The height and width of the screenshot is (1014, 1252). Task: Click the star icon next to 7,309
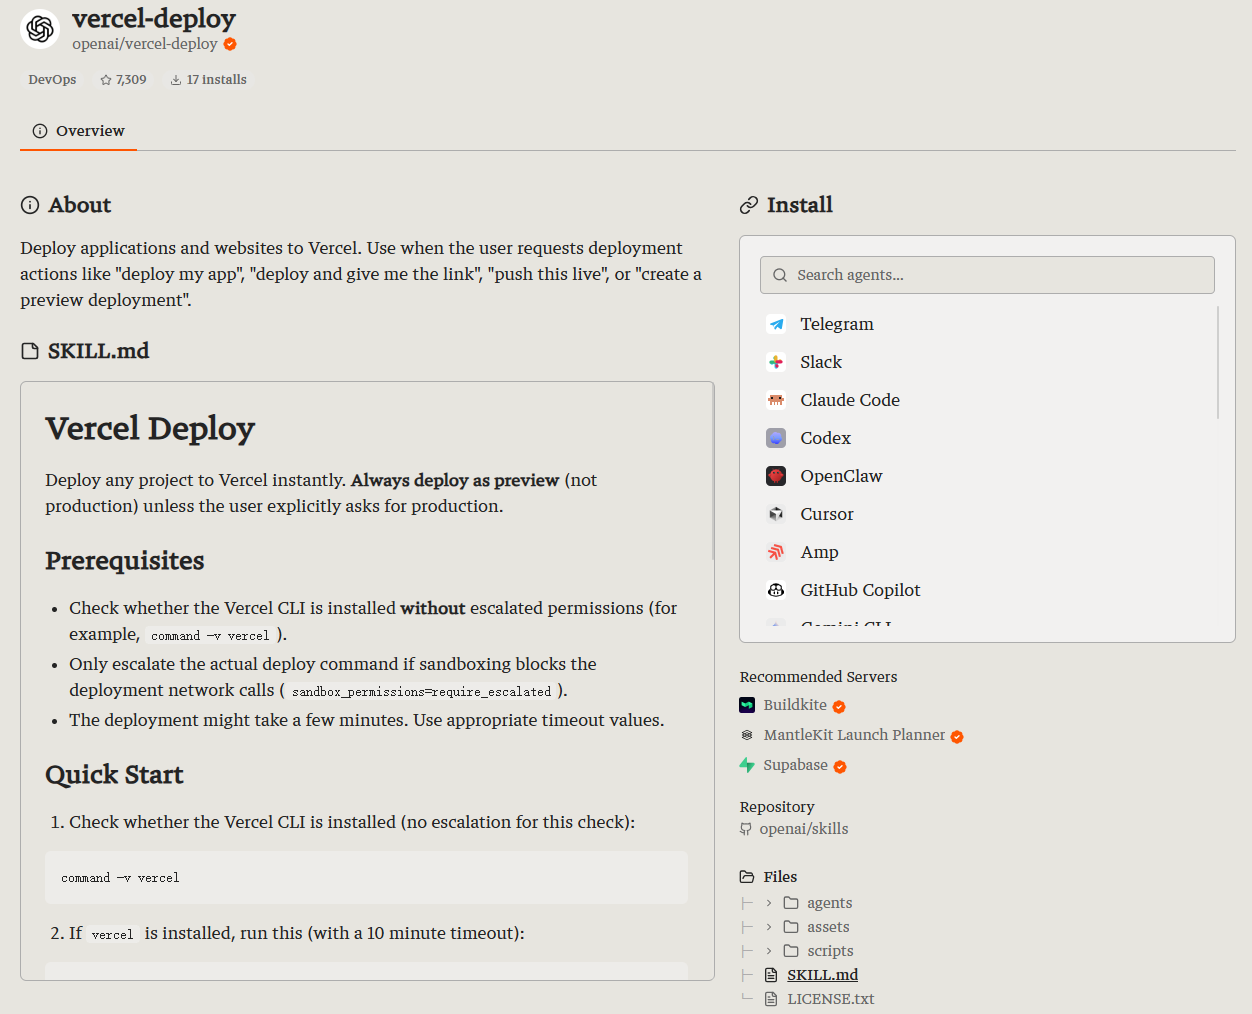coord(106,80)
